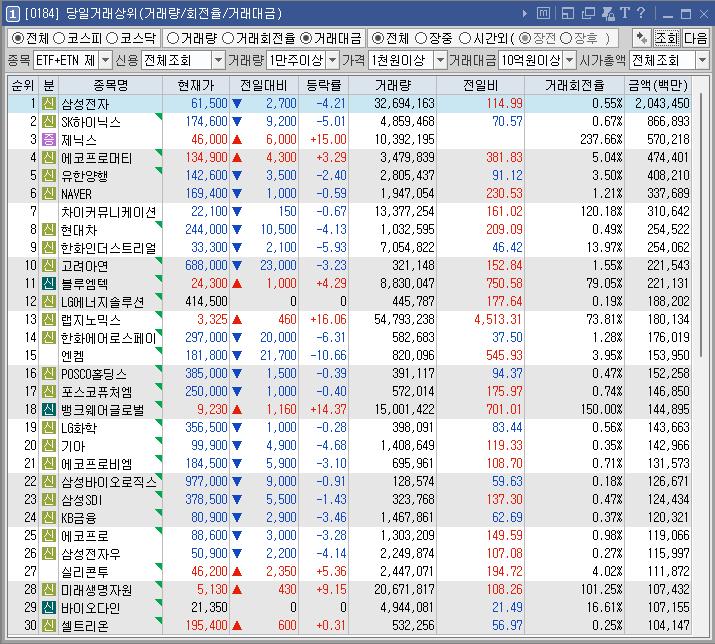
Task: Select the 시간외 radio button
Action: (x=465, y=38)
